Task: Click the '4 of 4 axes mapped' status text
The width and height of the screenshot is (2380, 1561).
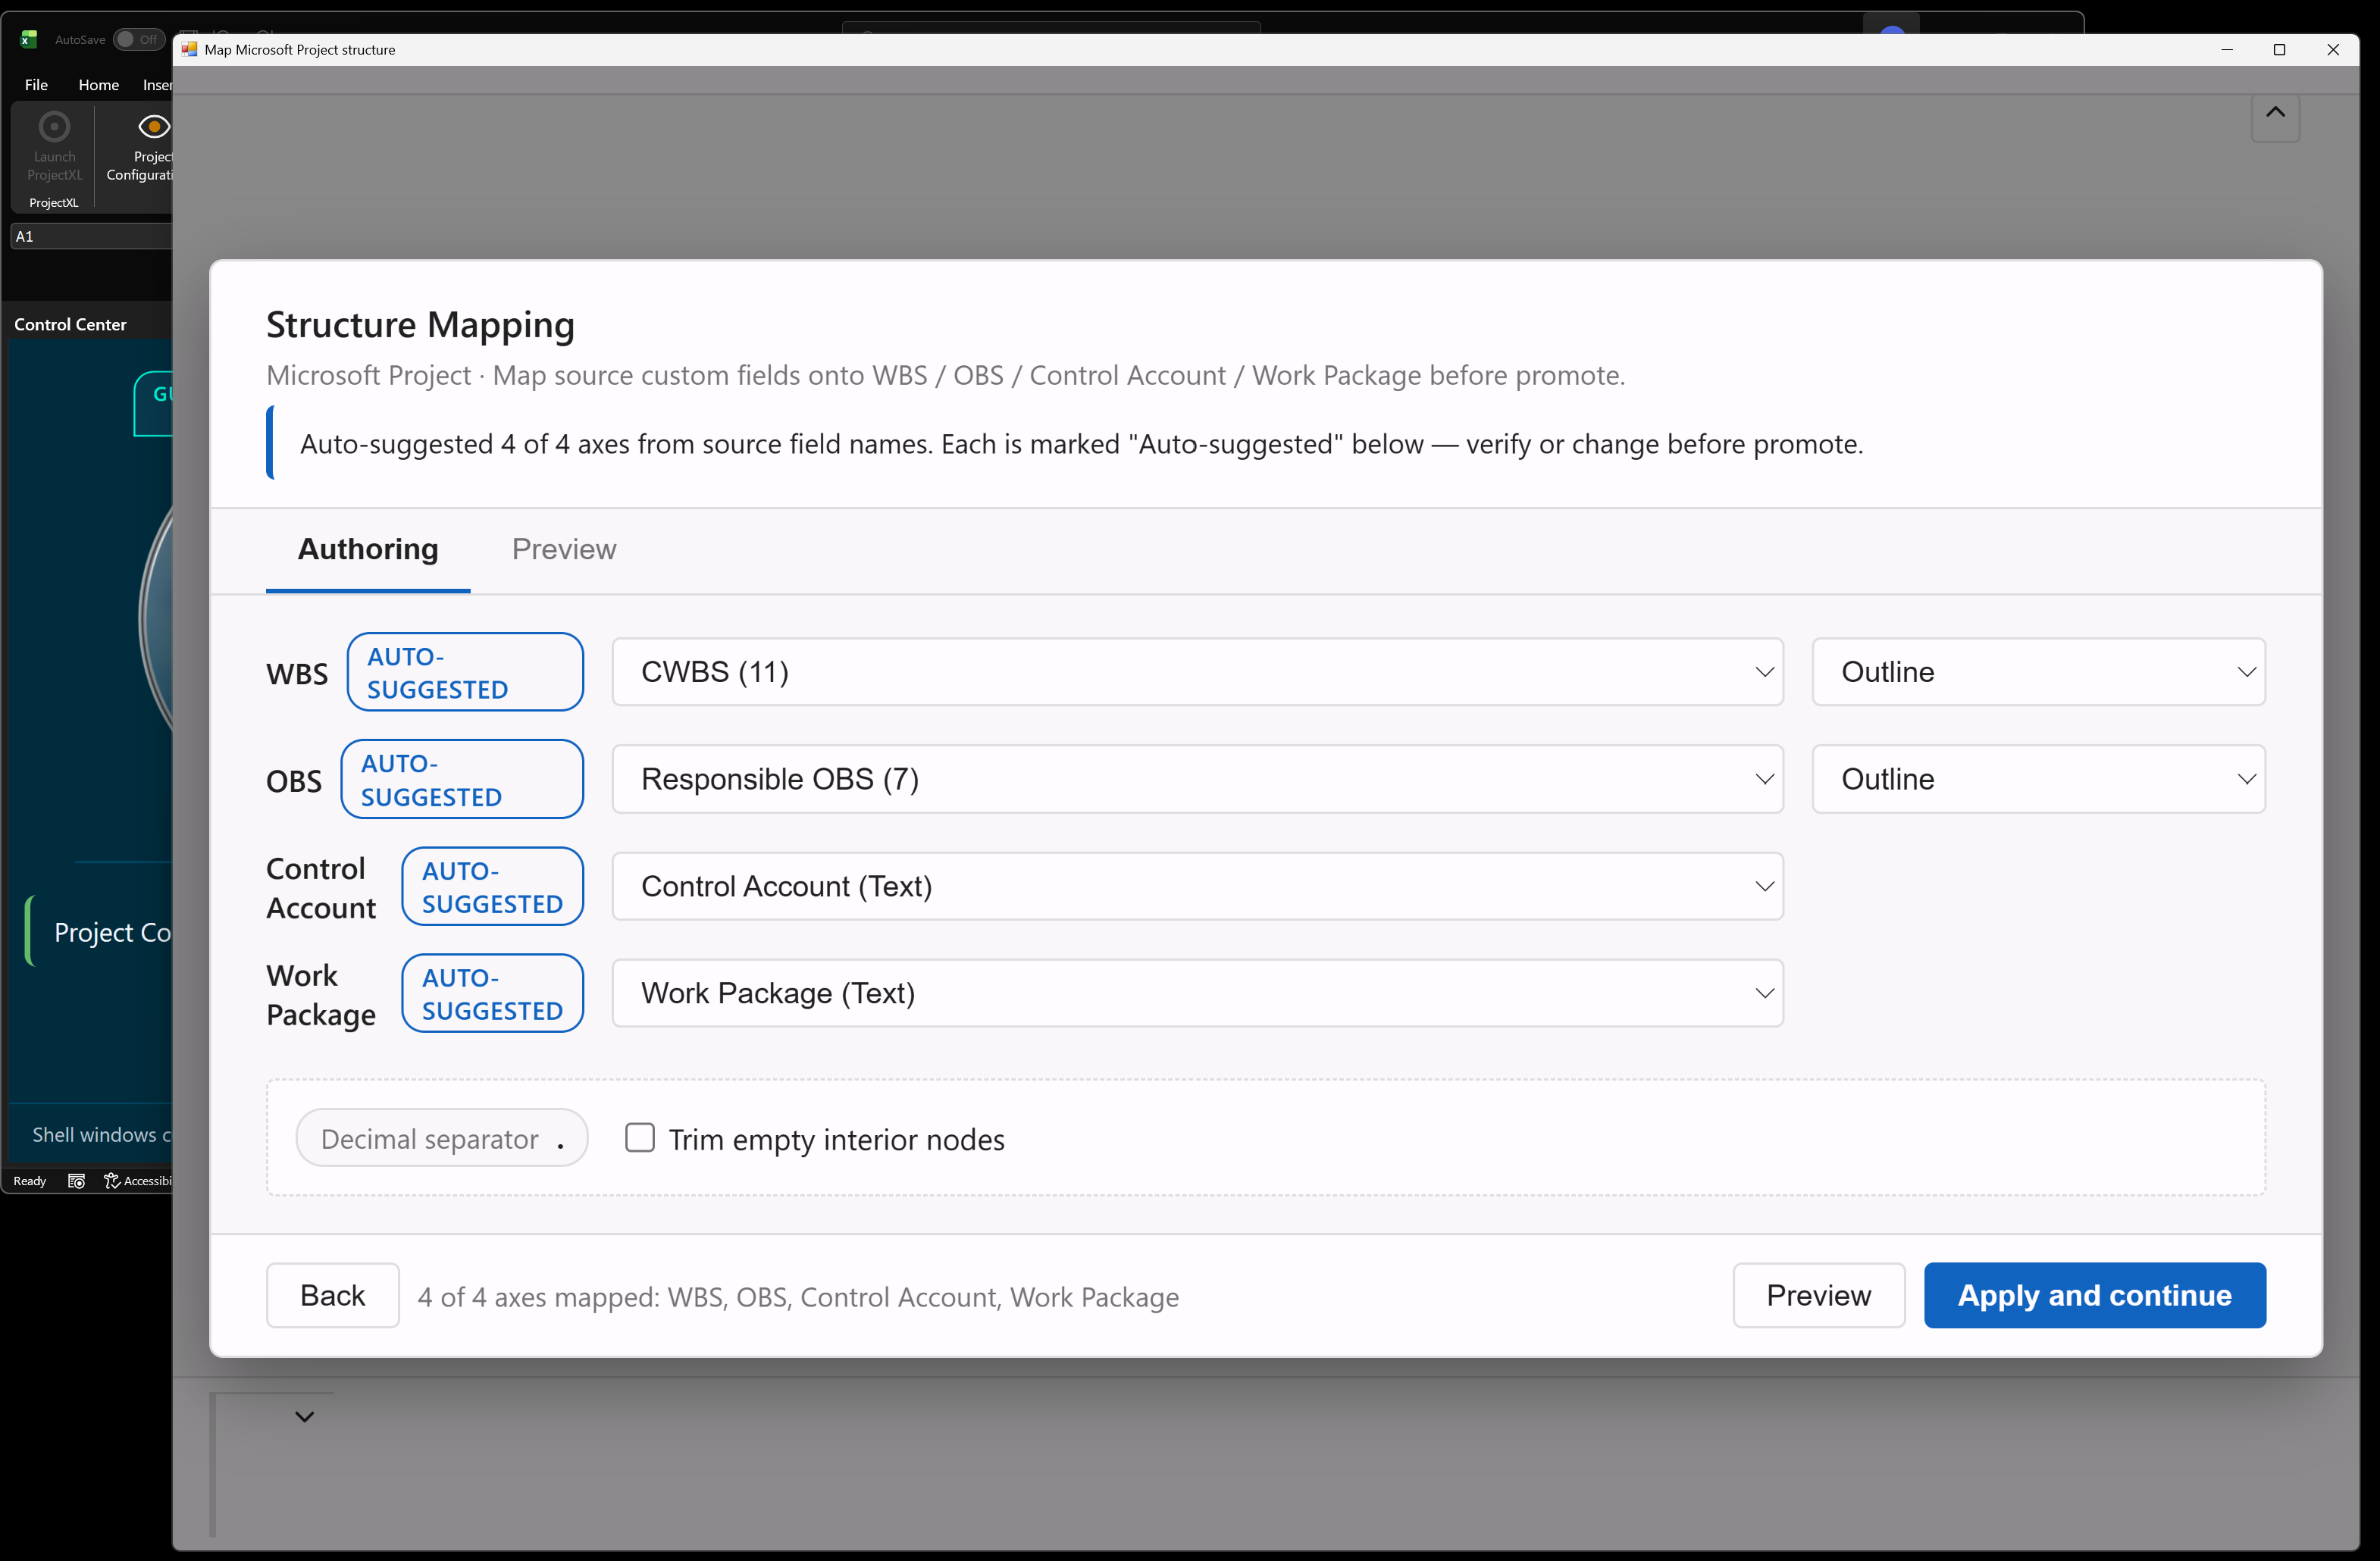Action: point(798,1297)
